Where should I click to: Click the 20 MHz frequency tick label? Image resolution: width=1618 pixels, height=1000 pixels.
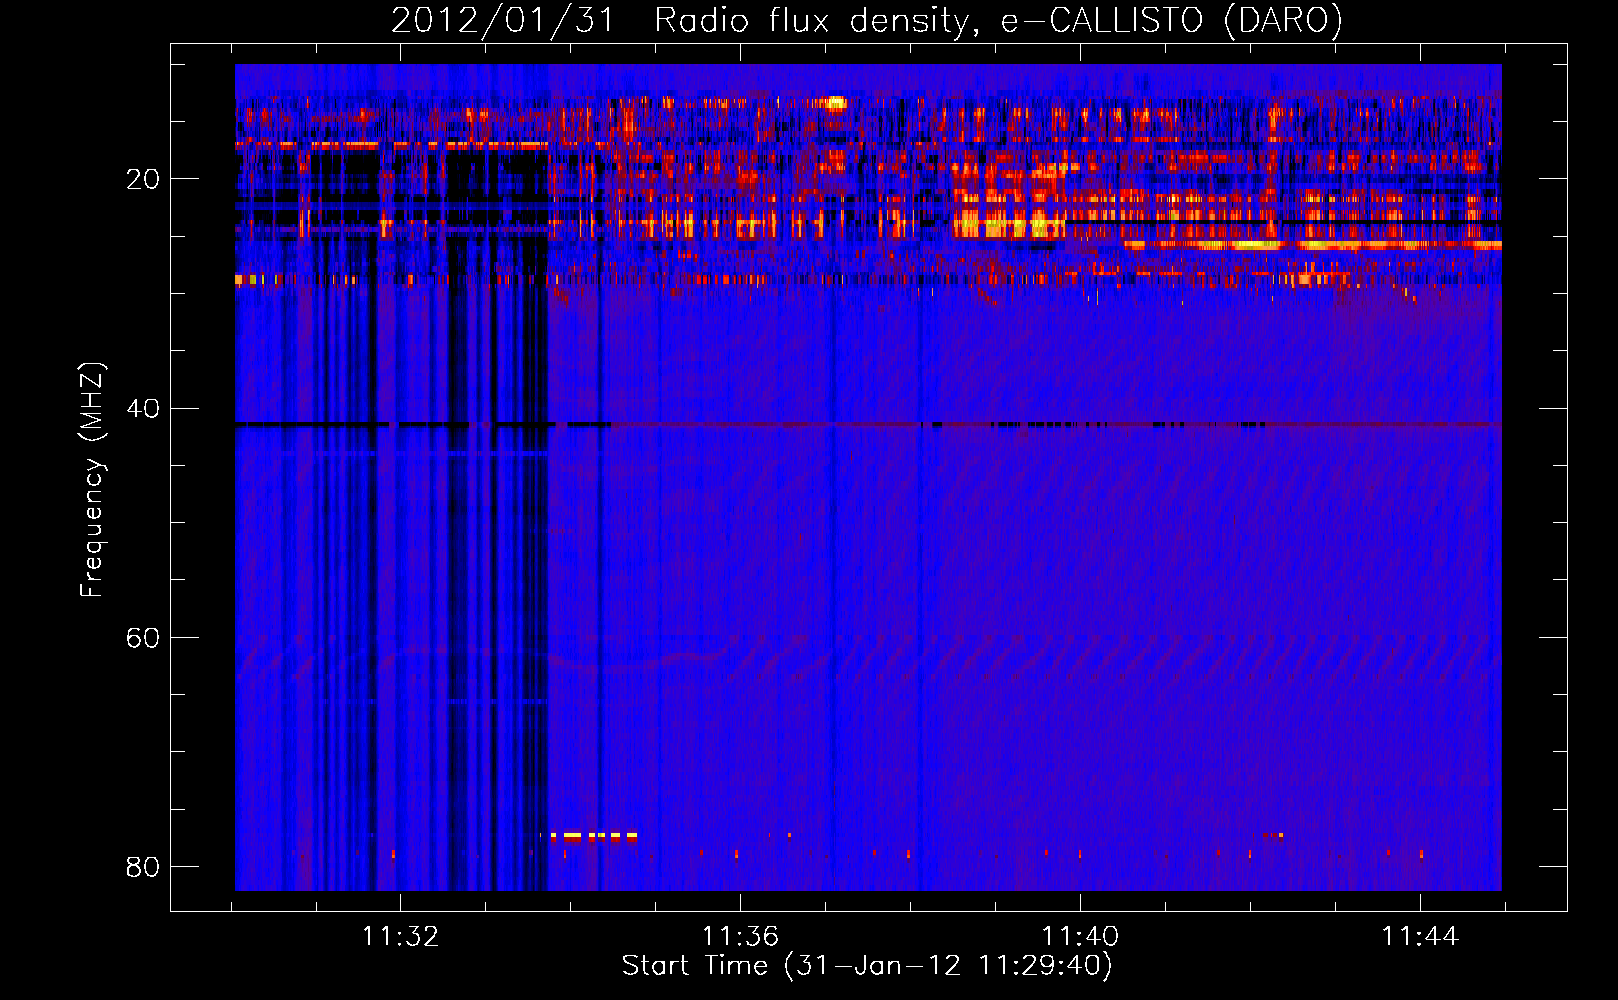tap(143, 179)
